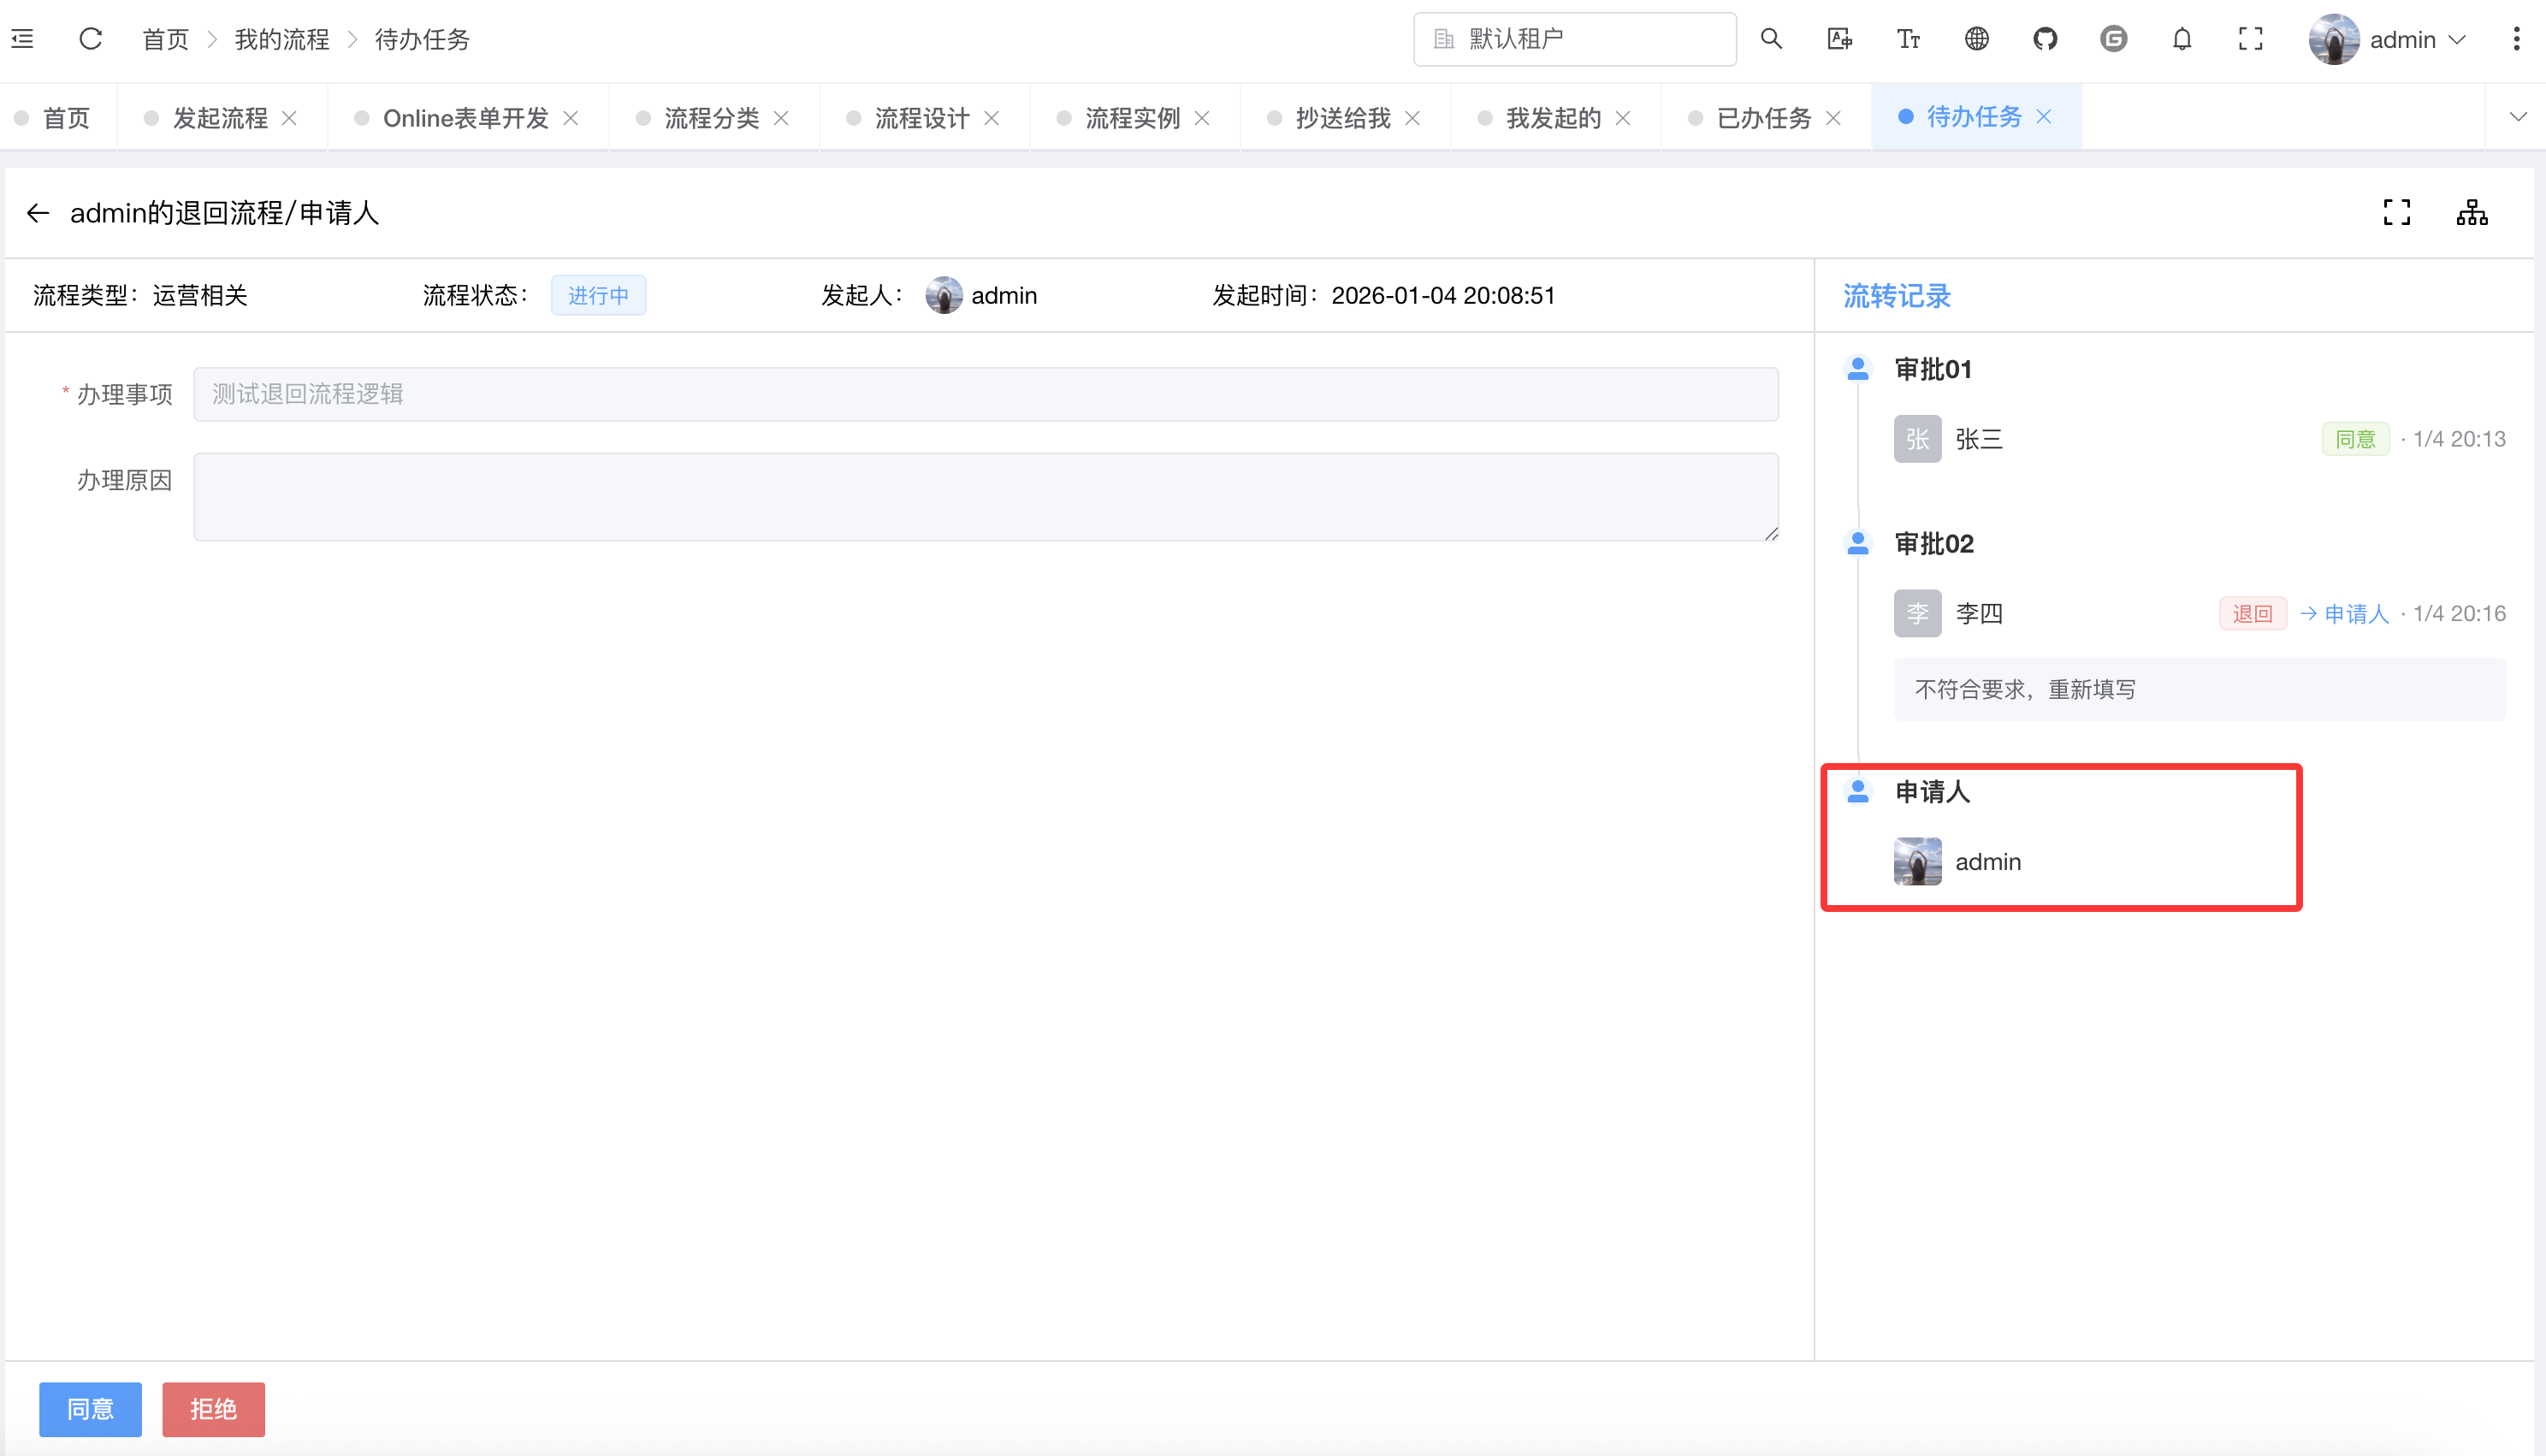
Task: Switch to the 流程设计 tab
Action: point(921,118)
